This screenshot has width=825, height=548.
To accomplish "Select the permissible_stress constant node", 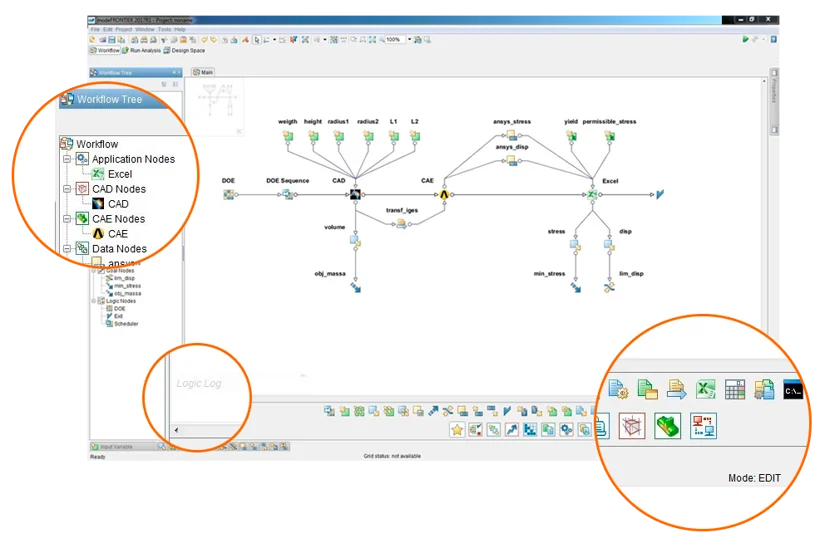I will [x=609, y=136].
